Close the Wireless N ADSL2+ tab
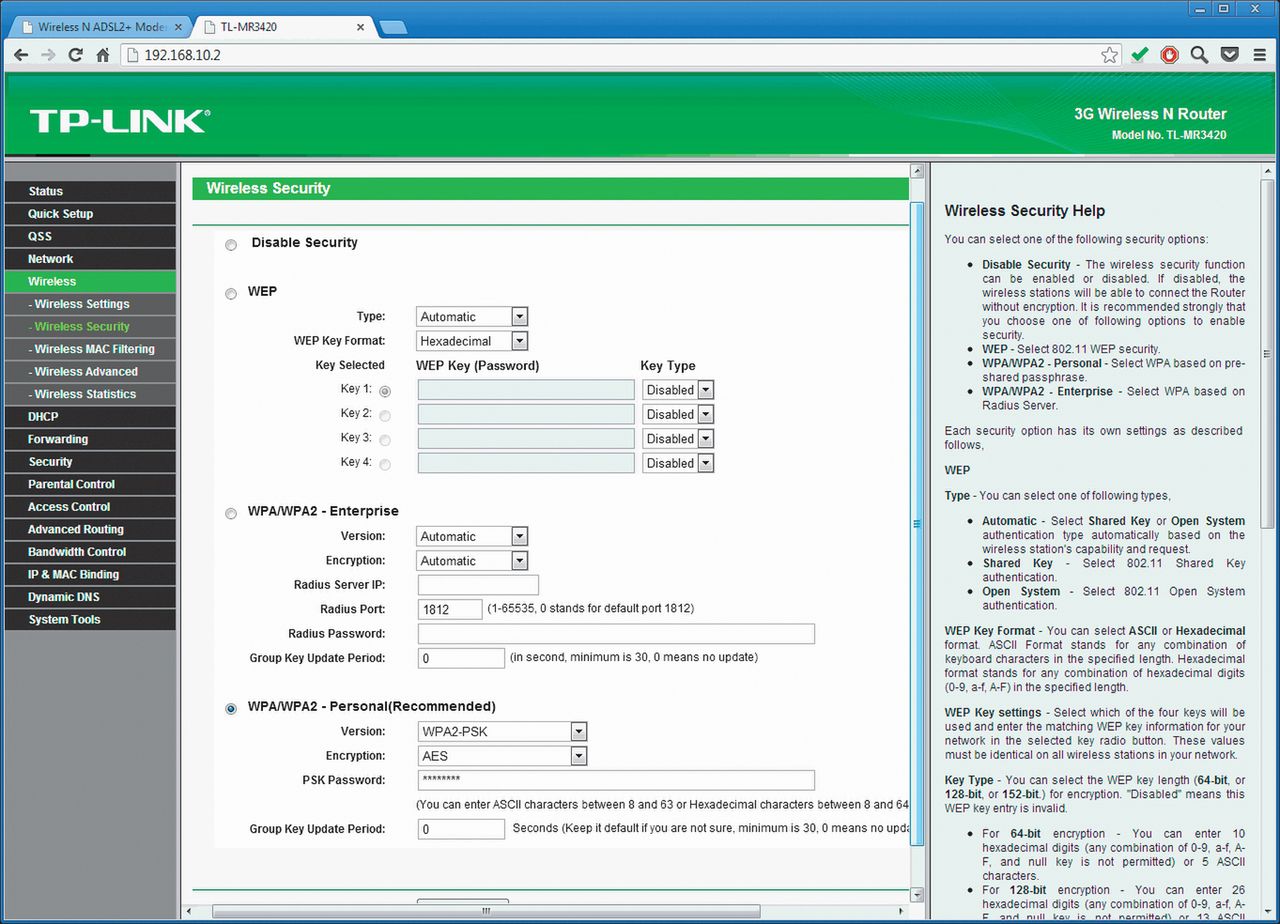The image size is (1280, 924). tap(178, 27)
